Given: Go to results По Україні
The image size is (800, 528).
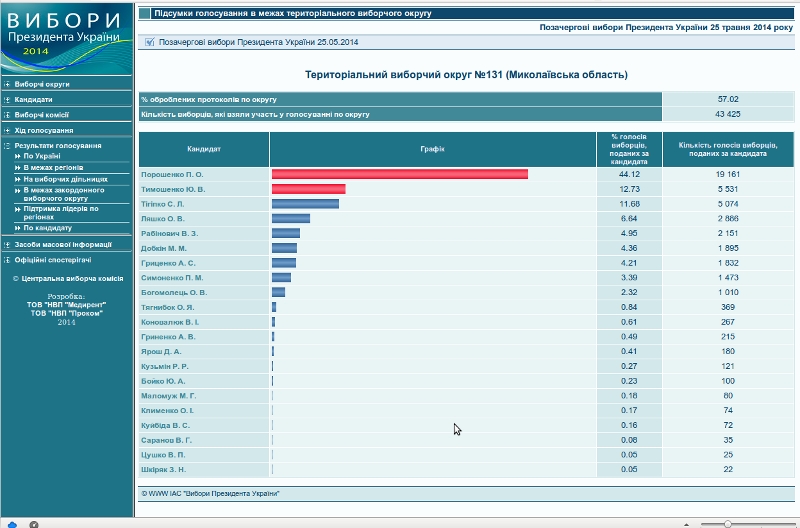Looking at the screenshot, I should pos(42,156).
